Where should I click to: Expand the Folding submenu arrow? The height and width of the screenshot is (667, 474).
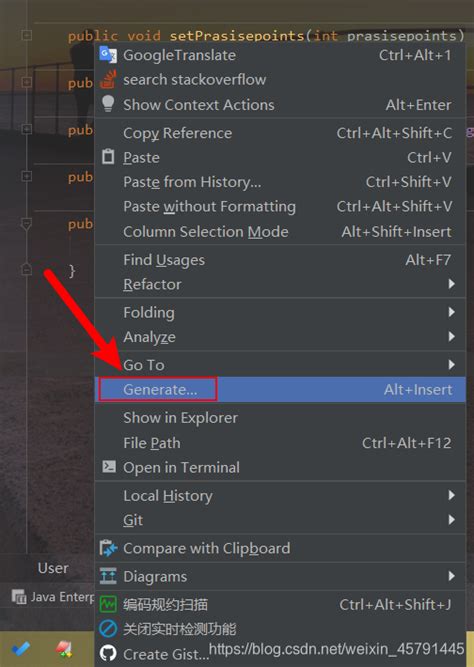click(x=451, y=312)
